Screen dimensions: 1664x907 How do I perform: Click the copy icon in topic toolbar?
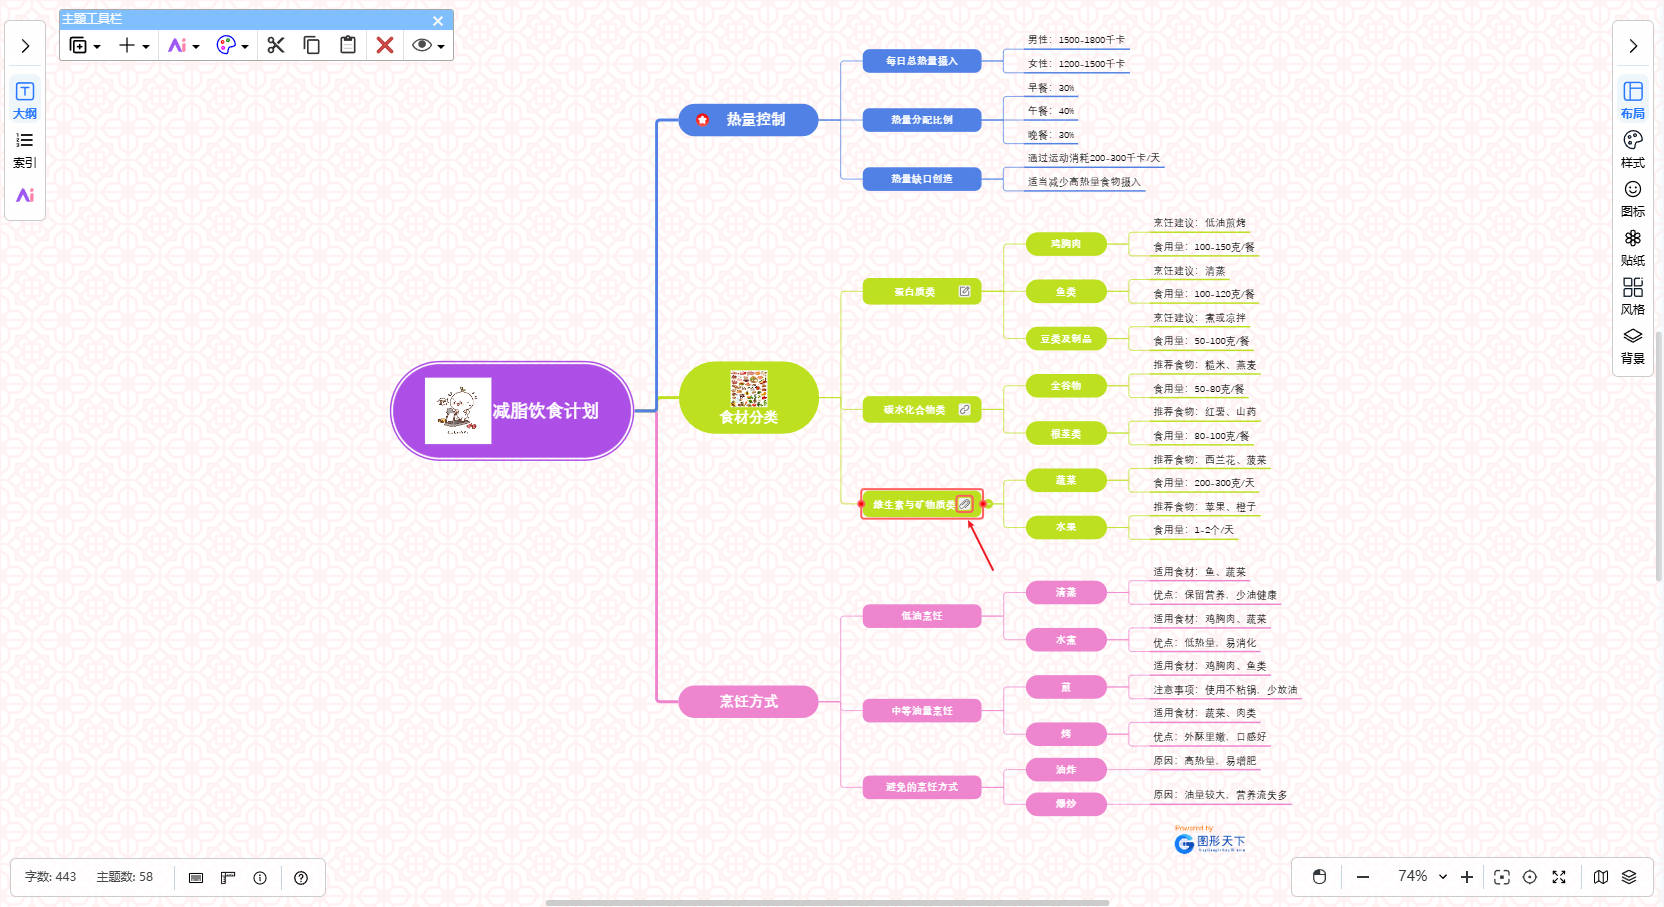point(312,45)
